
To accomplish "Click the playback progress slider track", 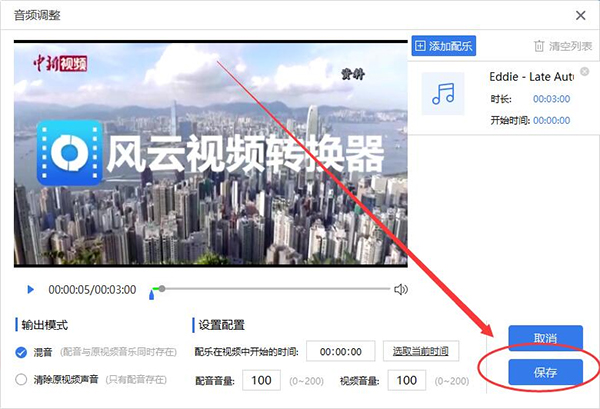I will (x=270, y=289).
